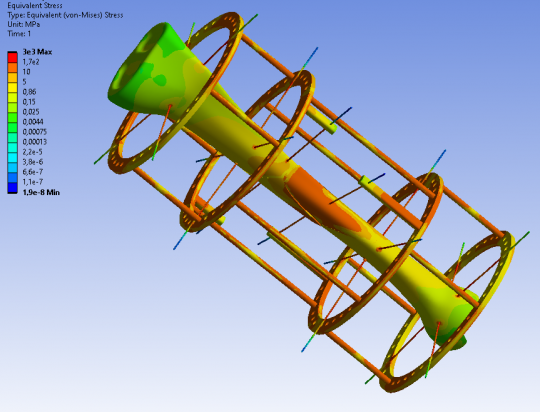Click the 'Equivalent Stress' title text
Image resolution: width=540 pixels, height=412 pixels.
tap(35, 6)
